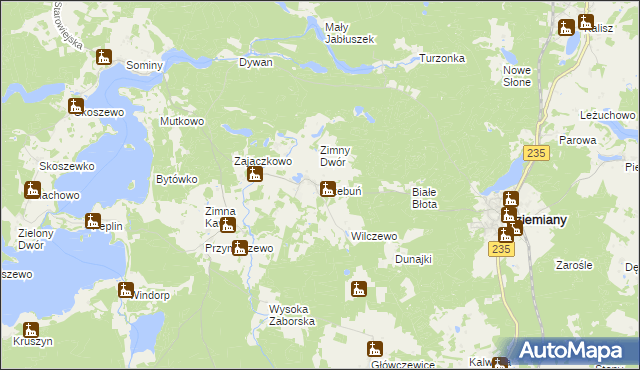Select the Turzonka label

(442, 58)
